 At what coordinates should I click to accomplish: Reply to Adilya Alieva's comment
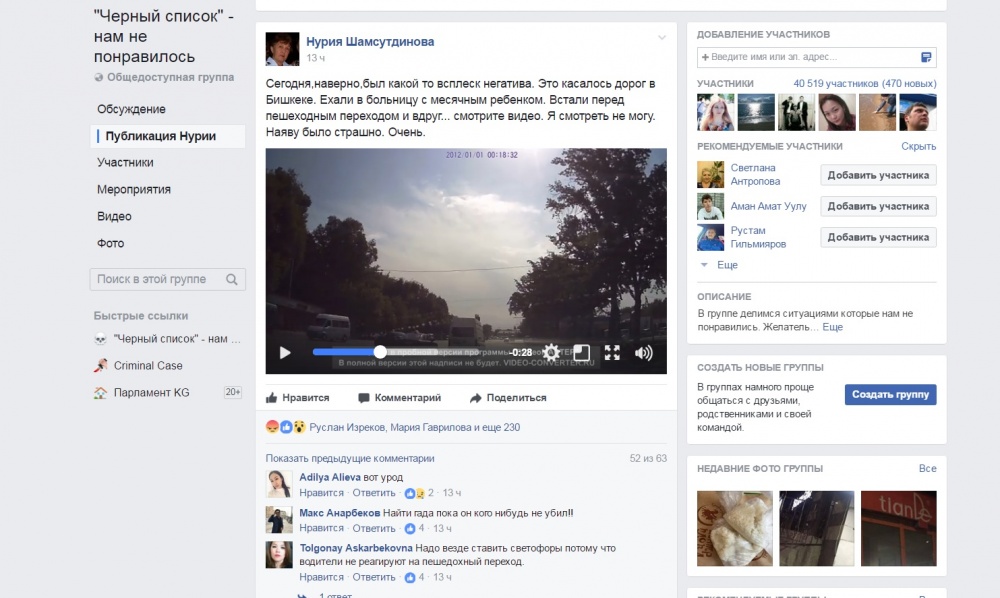tap(374, 493)
